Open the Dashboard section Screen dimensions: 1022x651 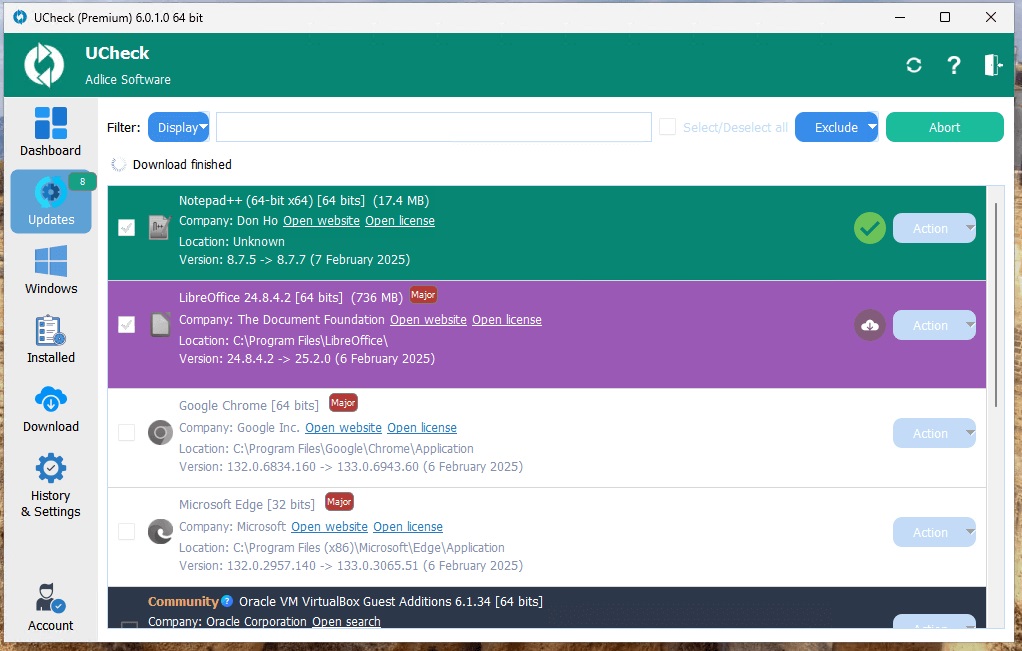[x=50, y=131]
